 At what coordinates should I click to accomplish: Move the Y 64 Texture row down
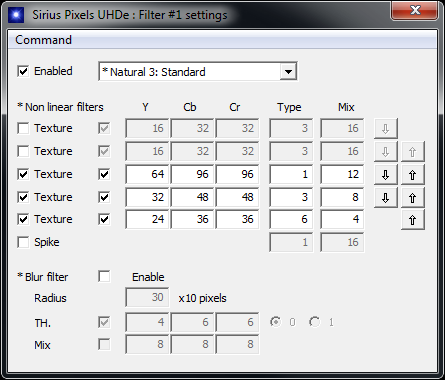point(386,174)
